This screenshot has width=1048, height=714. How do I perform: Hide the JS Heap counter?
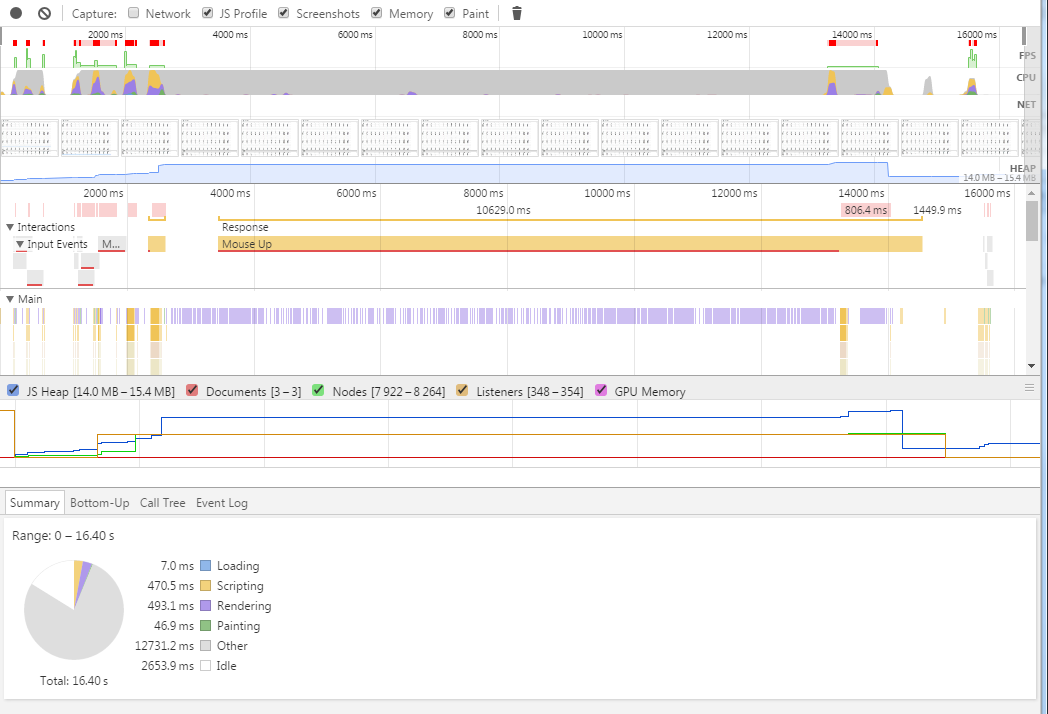coord(14,391)
